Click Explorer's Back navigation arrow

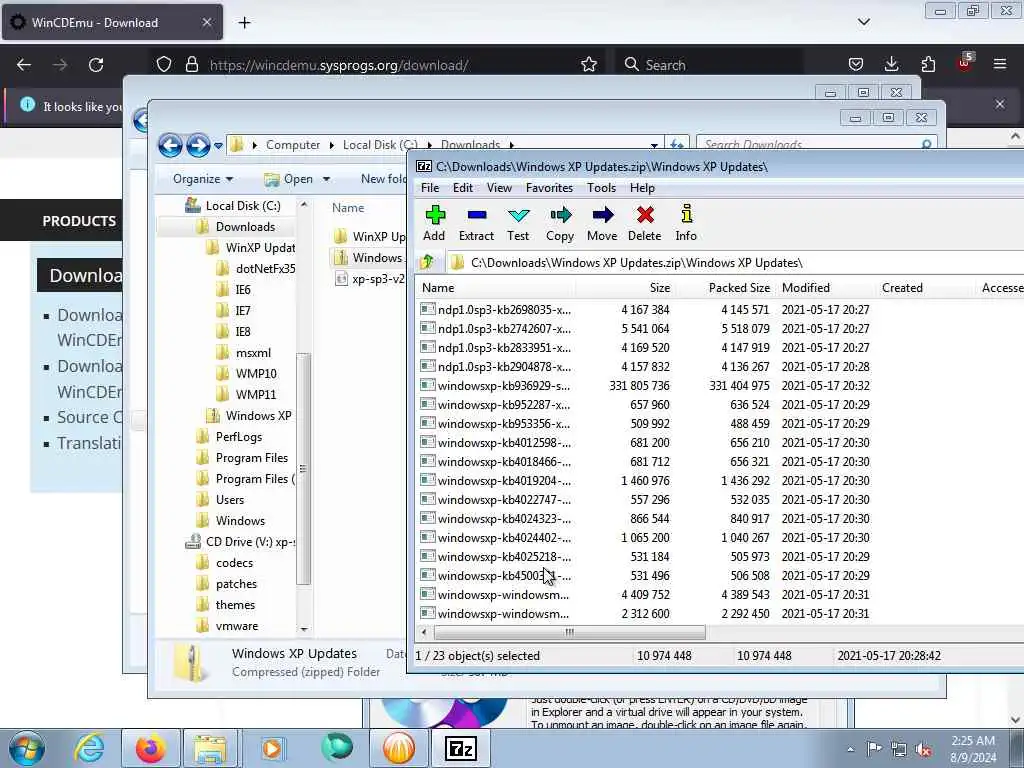click(x=170, y=145)
